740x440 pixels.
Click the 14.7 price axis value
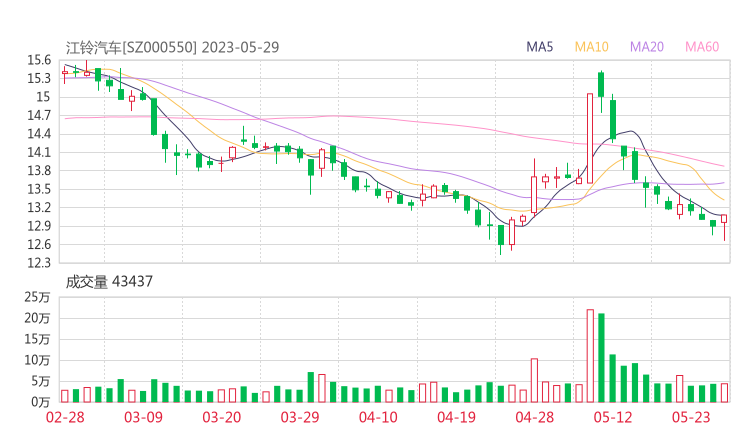[x=39, y=115]
